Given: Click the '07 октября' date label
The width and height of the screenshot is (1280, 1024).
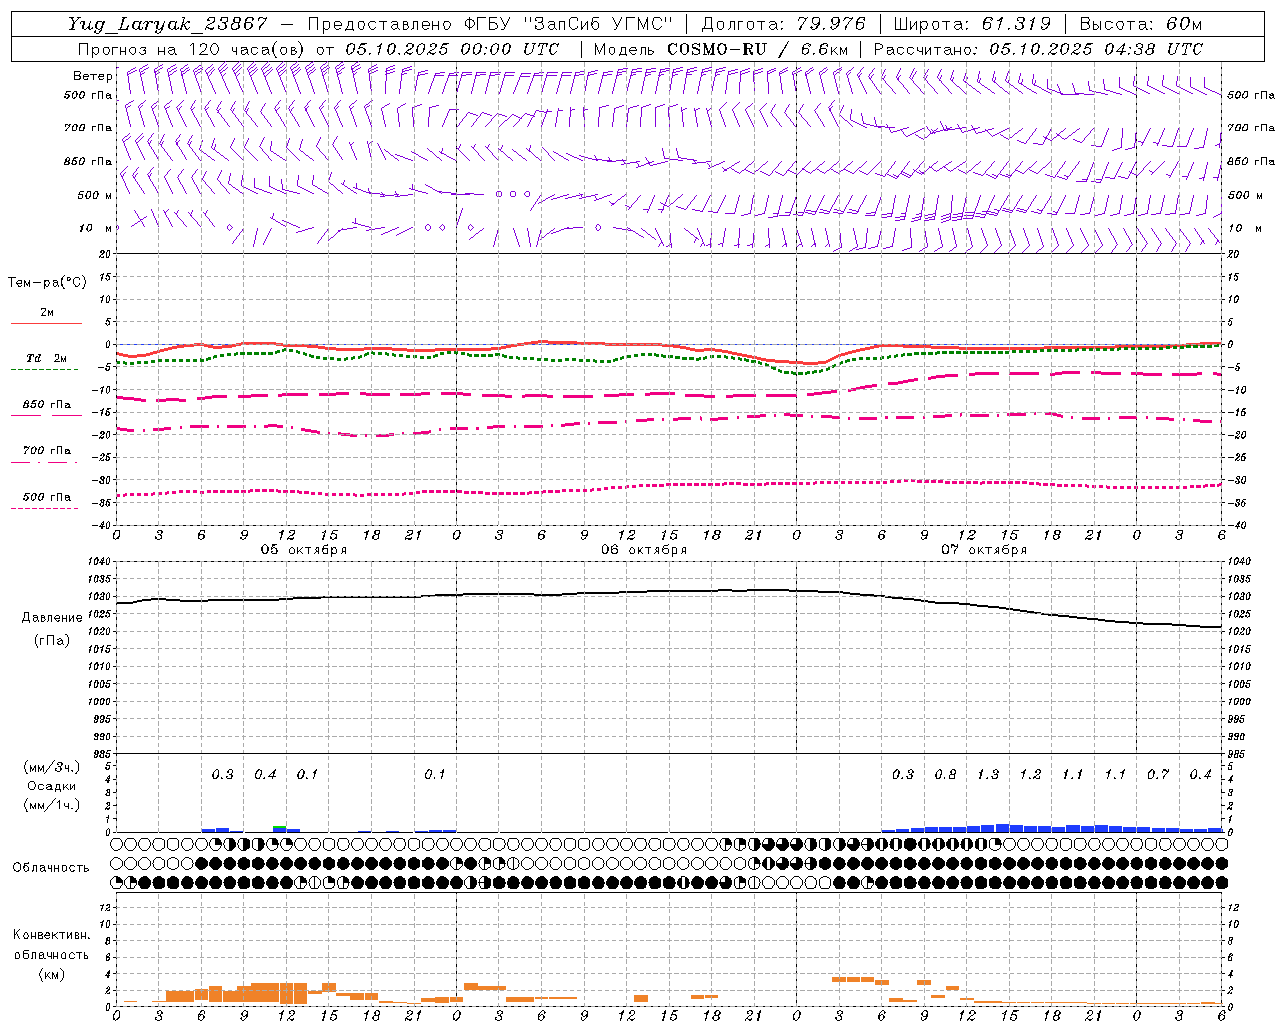Looking at the screenshot, I should tap(984, 550).
